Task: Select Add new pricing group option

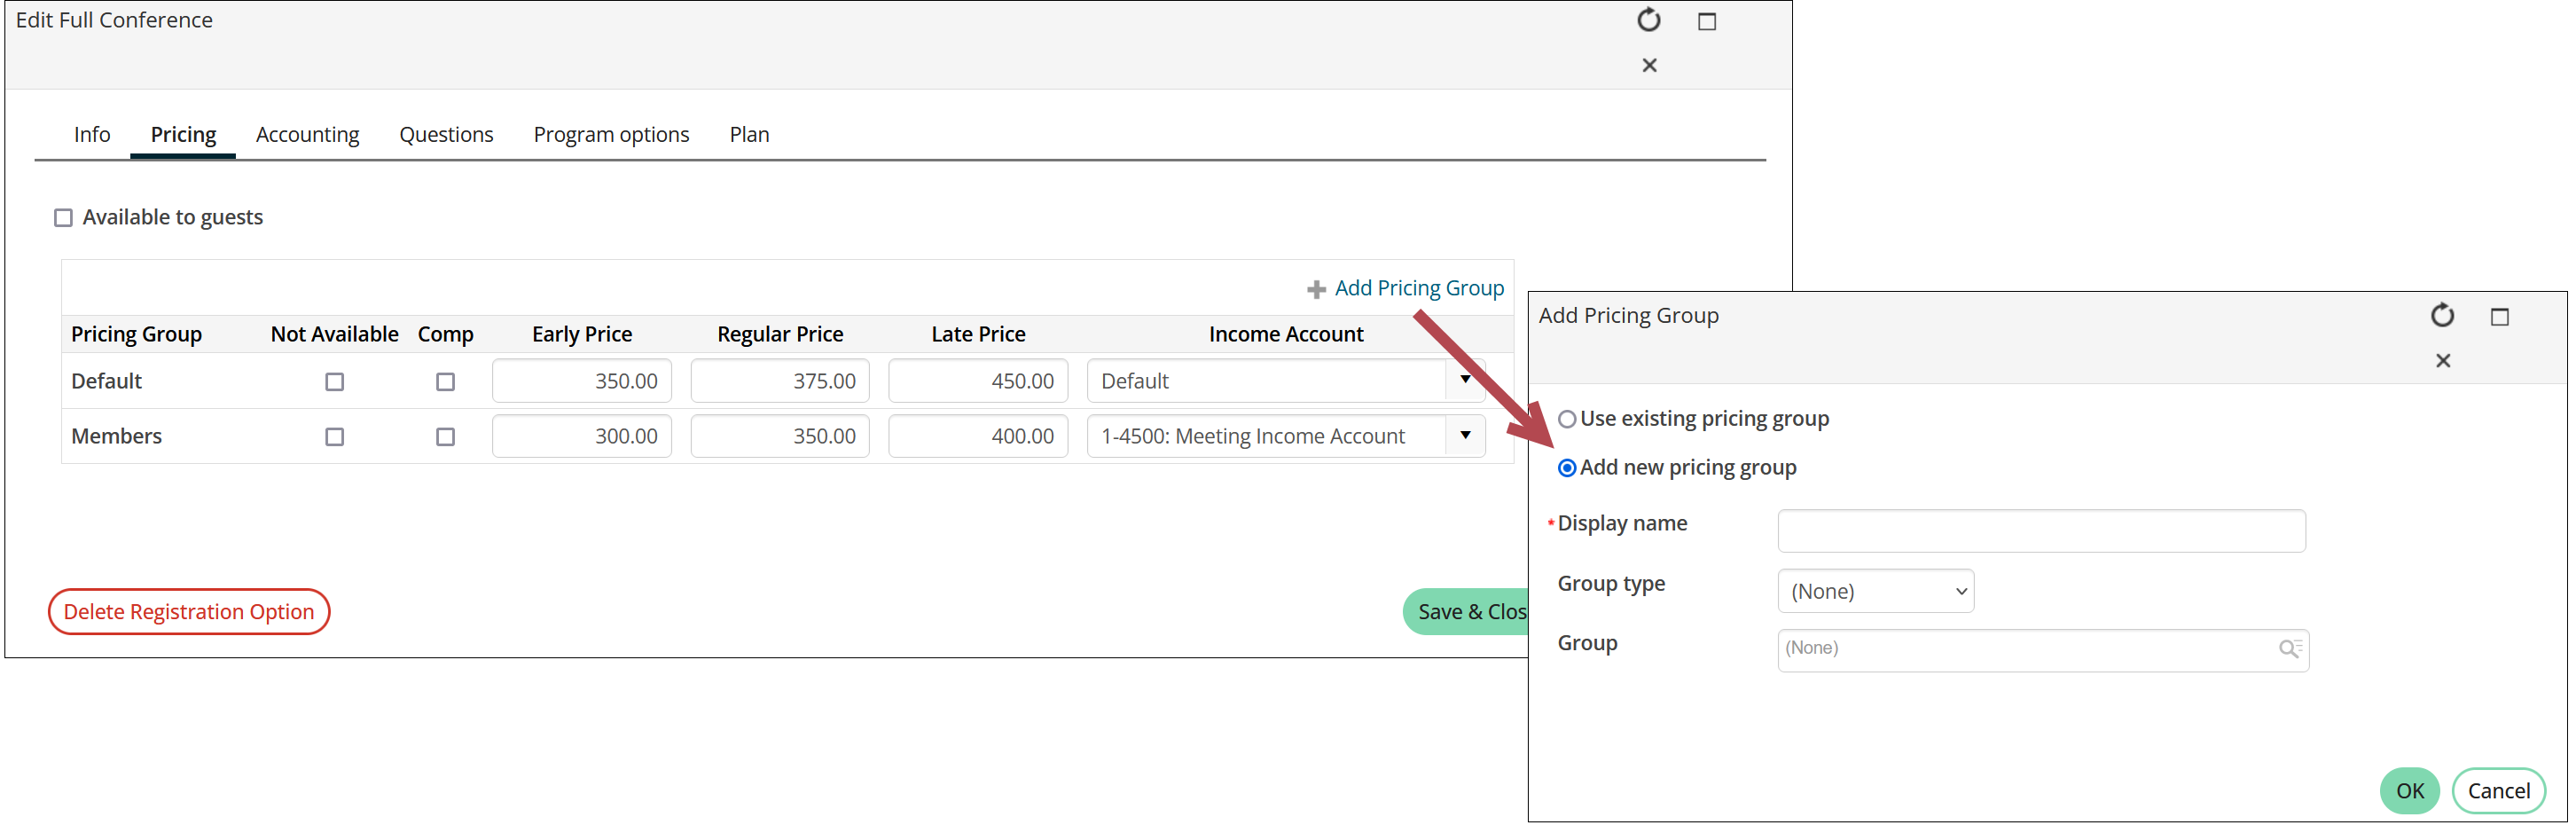Action: coord(1567,468)
